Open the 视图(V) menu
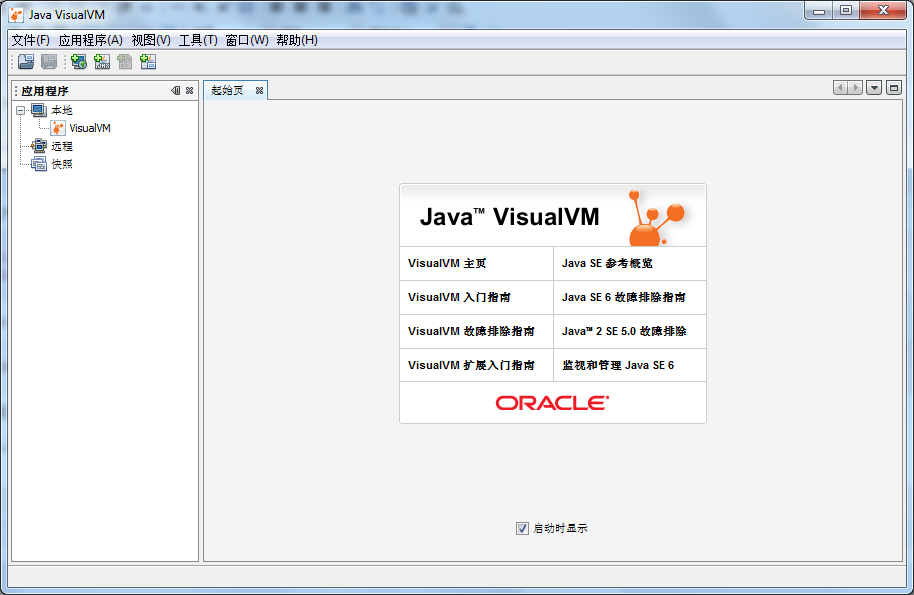 (151, 40)
